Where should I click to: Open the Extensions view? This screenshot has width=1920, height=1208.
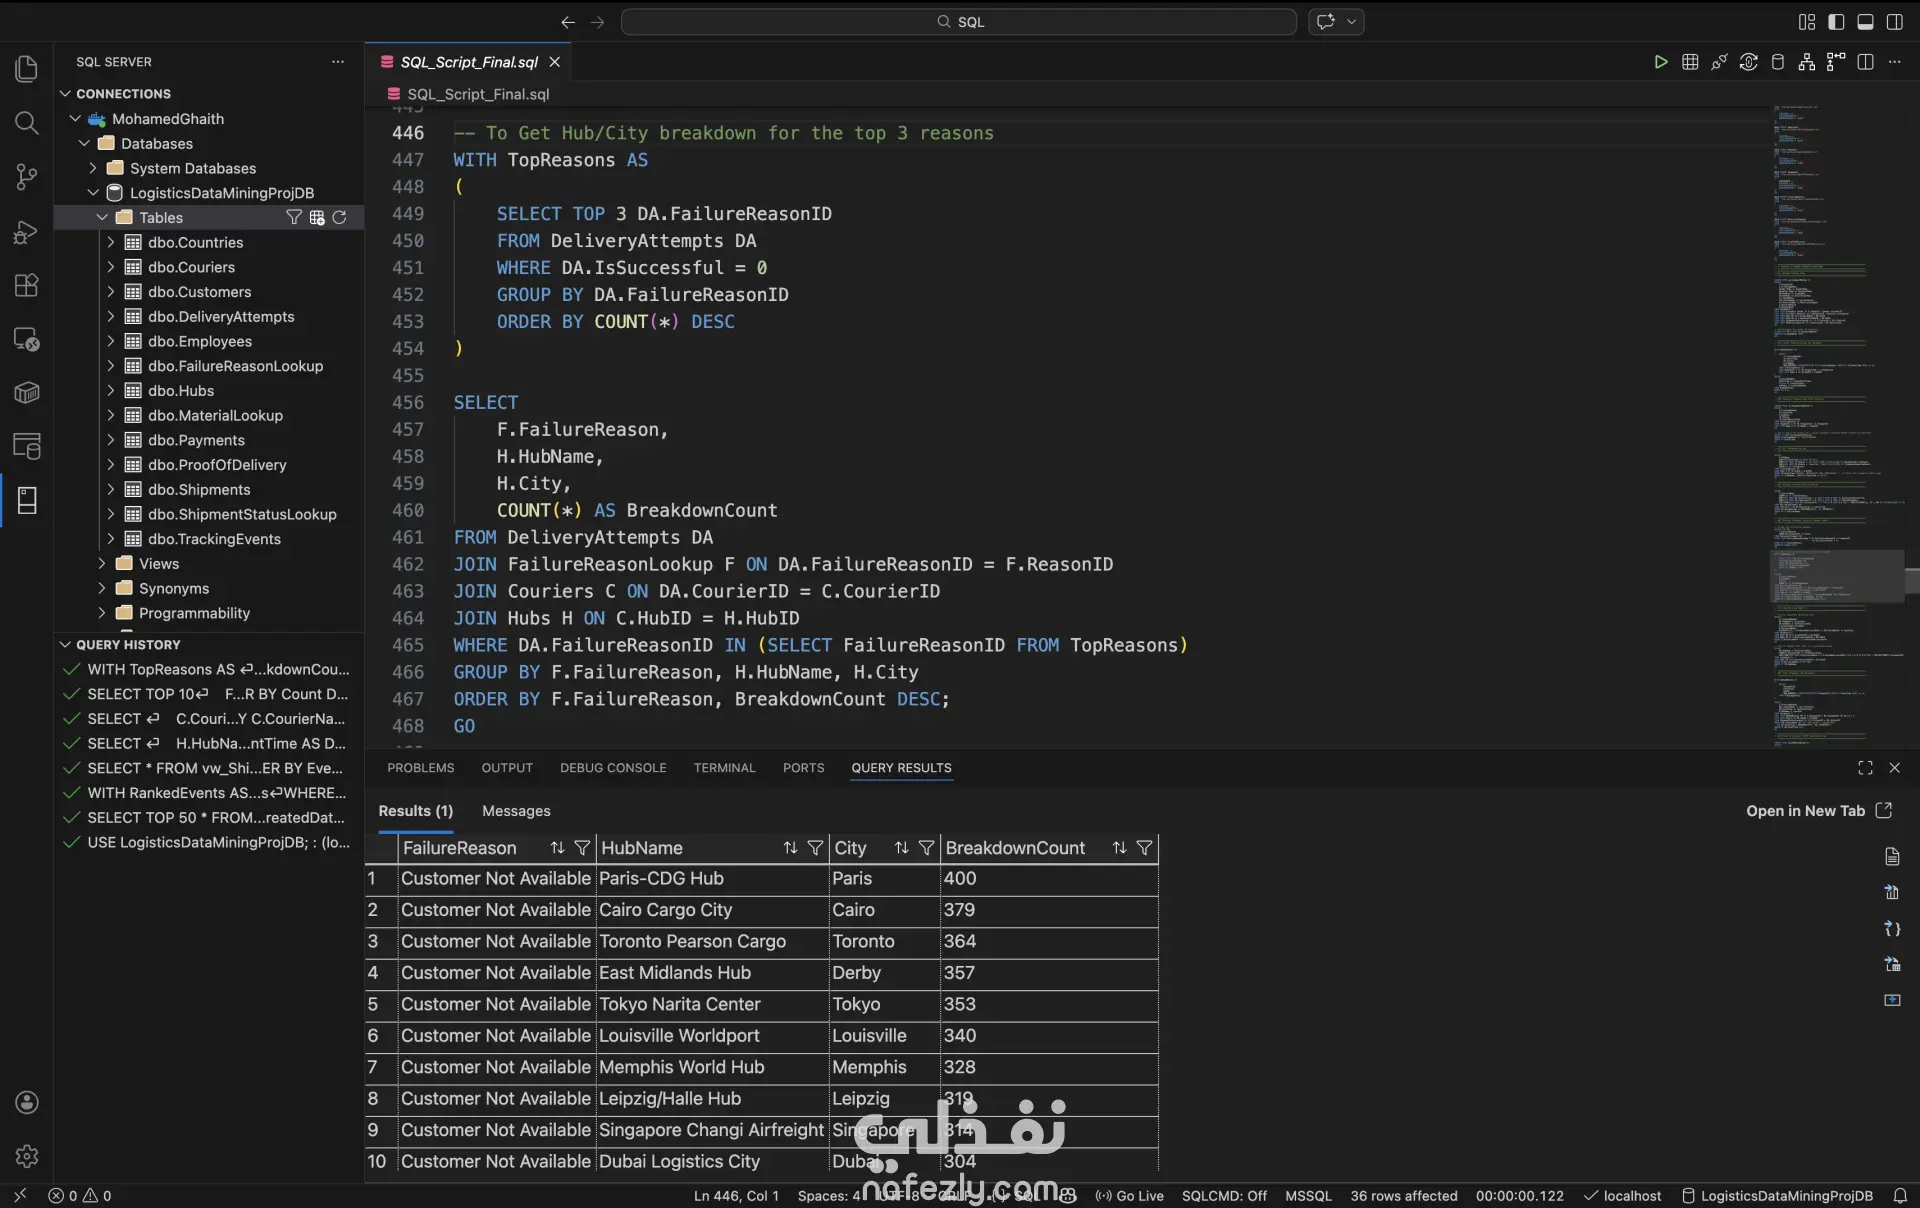[27, 285]
